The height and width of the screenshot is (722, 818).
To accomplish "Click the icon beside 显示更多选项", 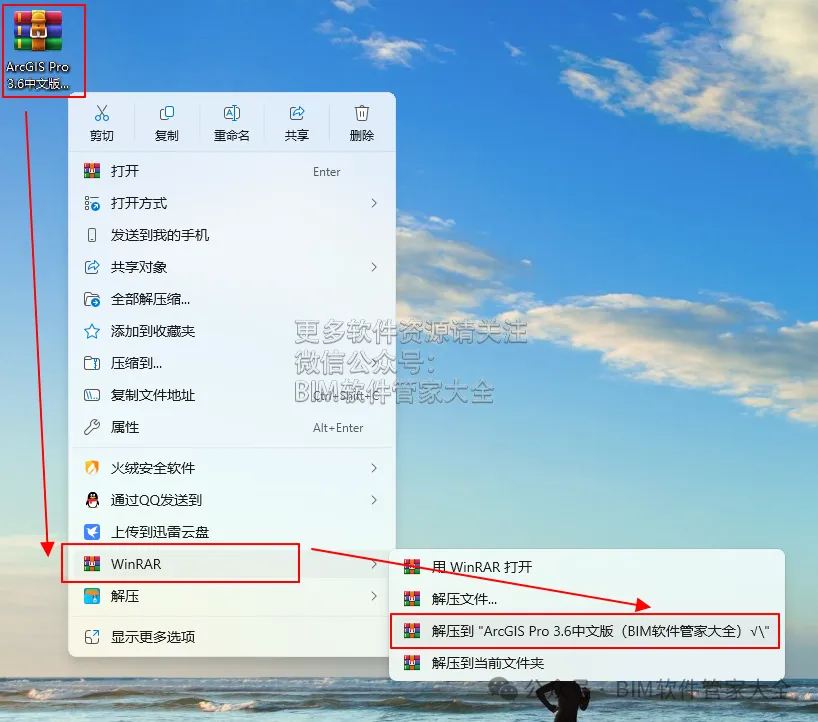I will pos(92,637).
